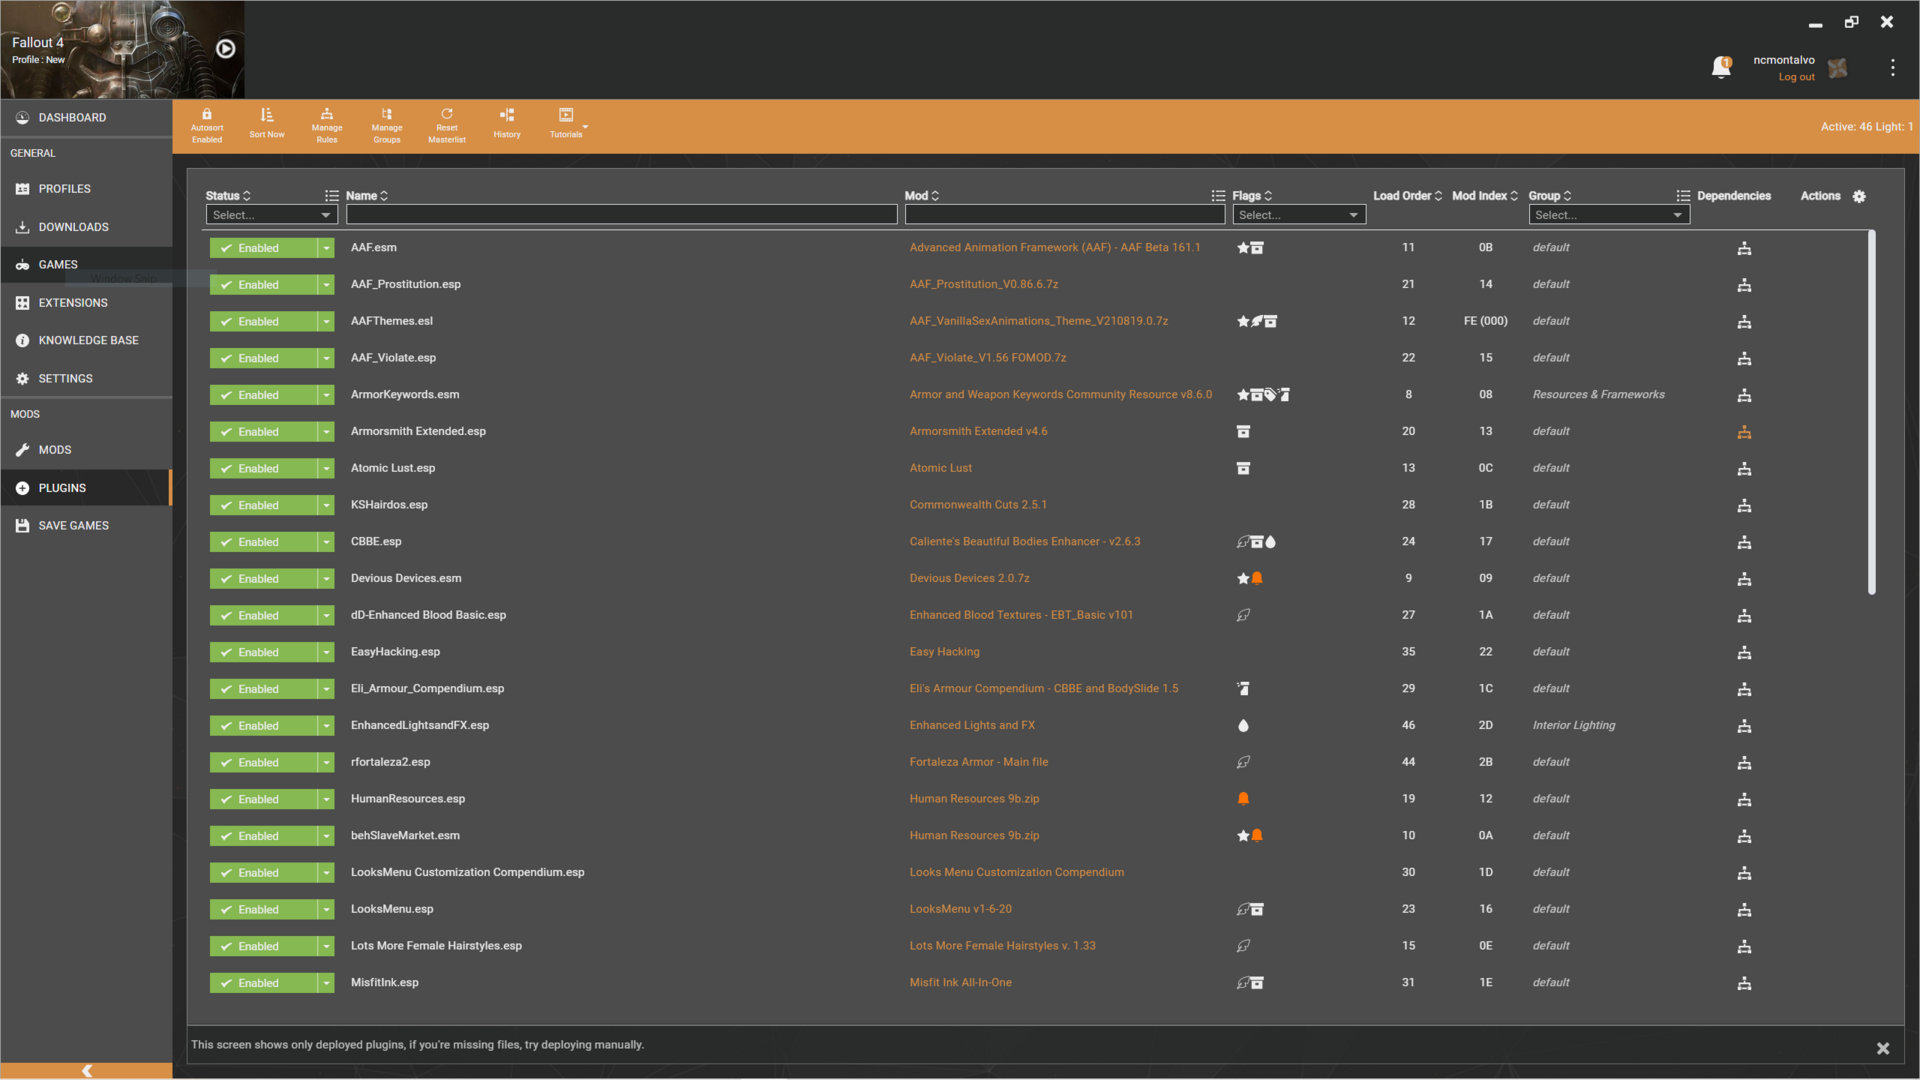Sort the table by the Mod Index header

(1485, 196)
